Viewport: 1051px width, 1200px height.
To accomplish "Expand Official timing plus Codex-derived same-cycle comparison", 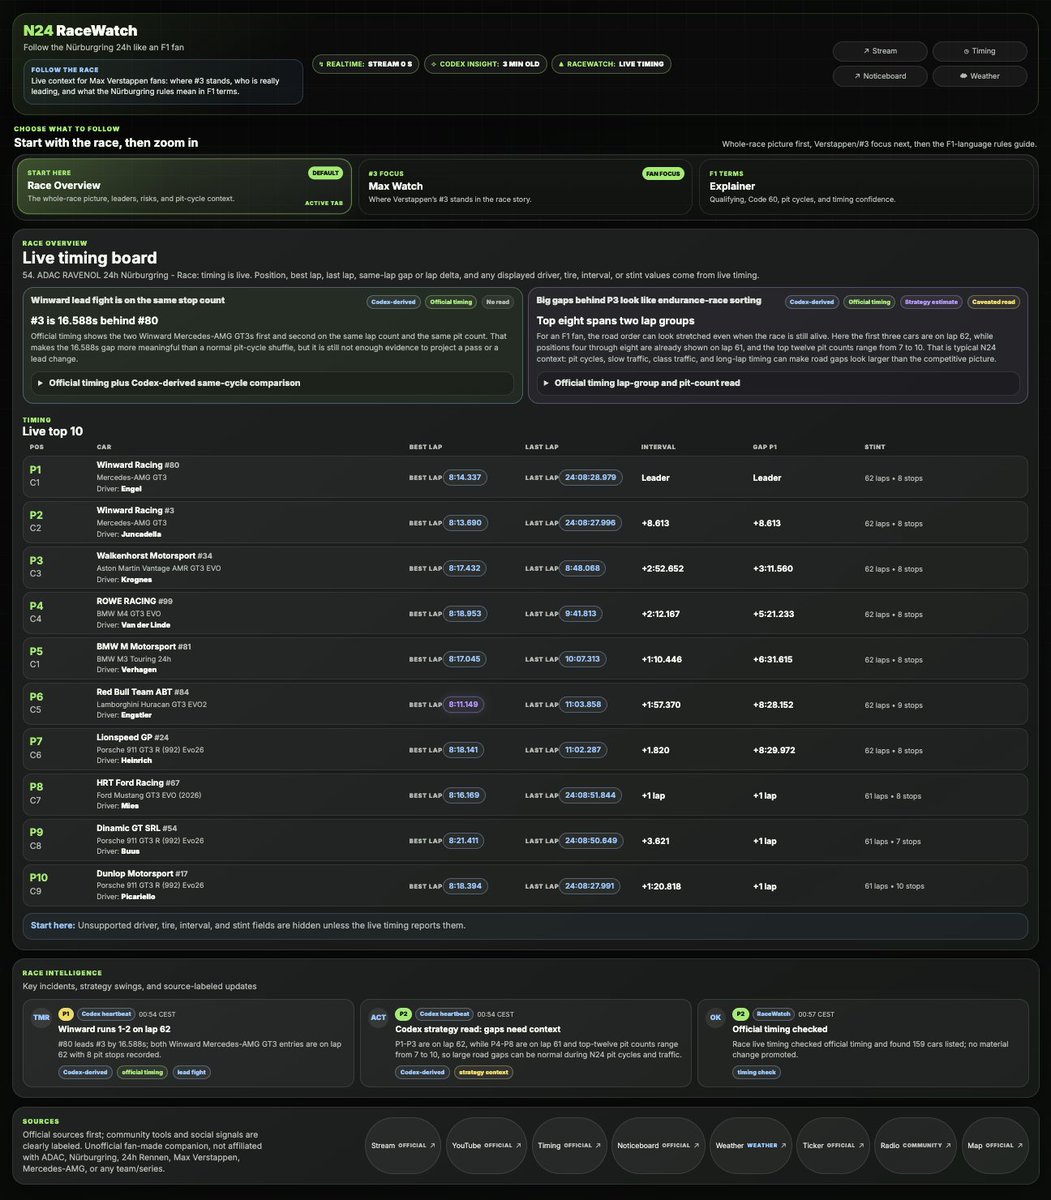I will (x=272, y=383).
